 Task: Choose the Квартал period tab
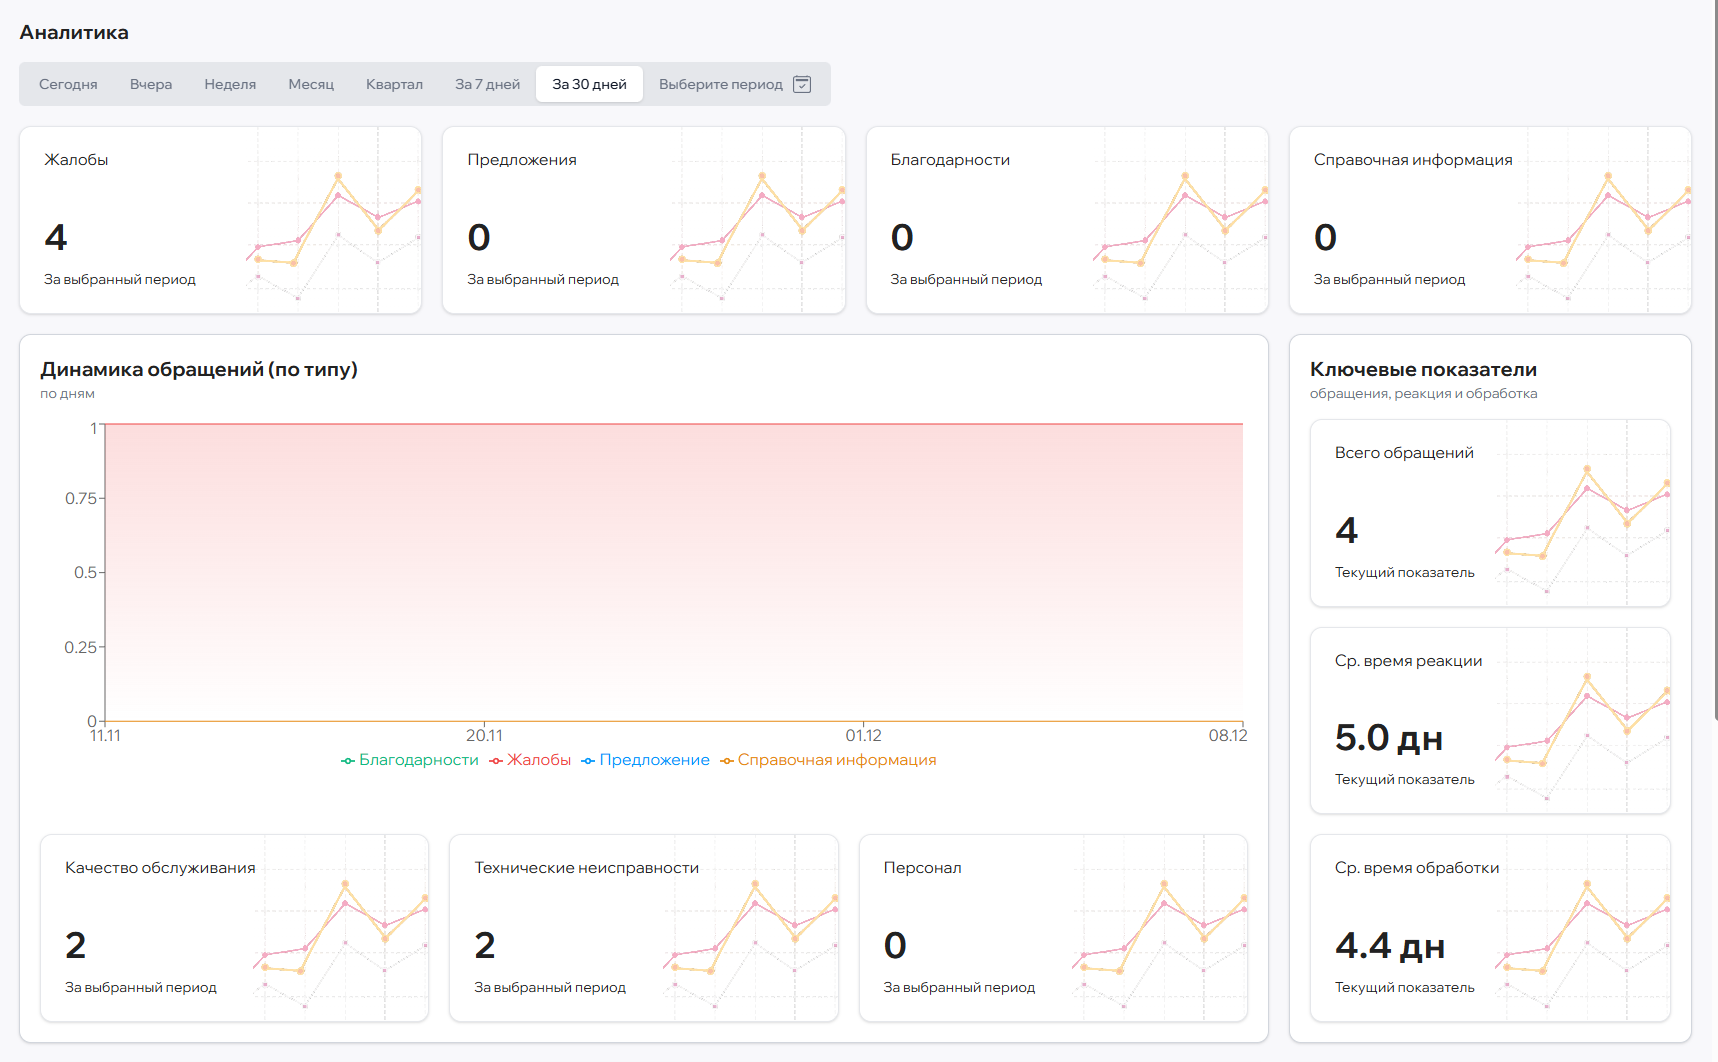[x=394, y=84]
